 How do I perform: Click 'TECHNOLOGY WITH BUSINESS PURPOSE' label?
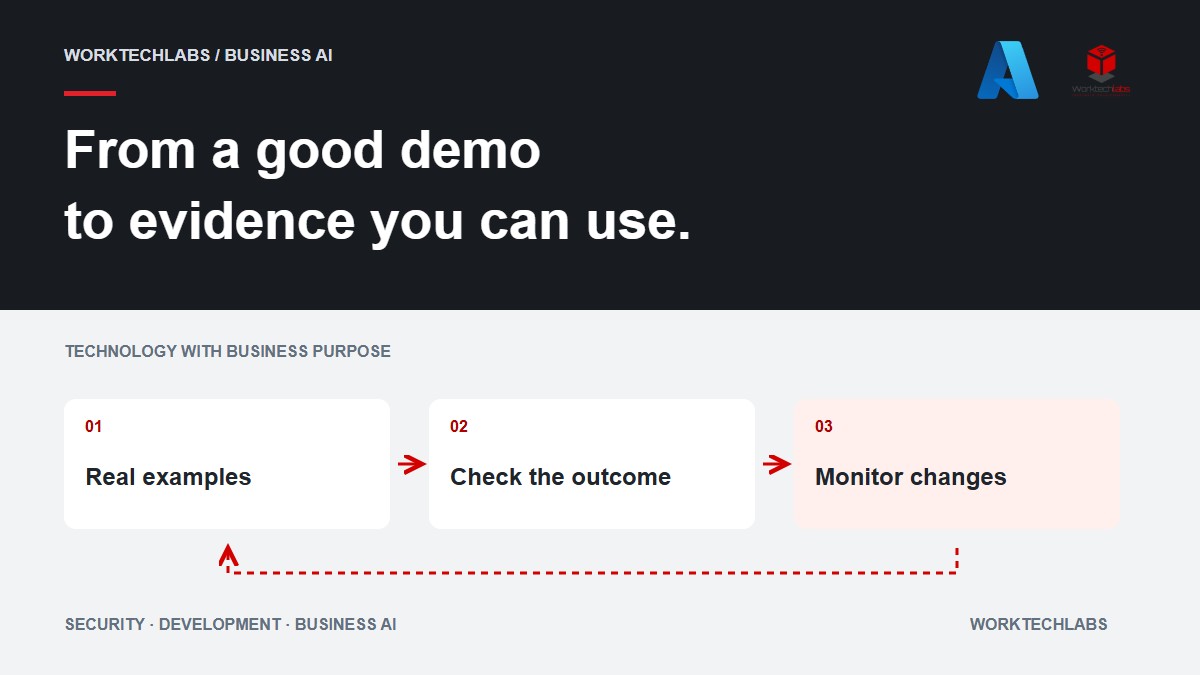[x=228, y=351]
